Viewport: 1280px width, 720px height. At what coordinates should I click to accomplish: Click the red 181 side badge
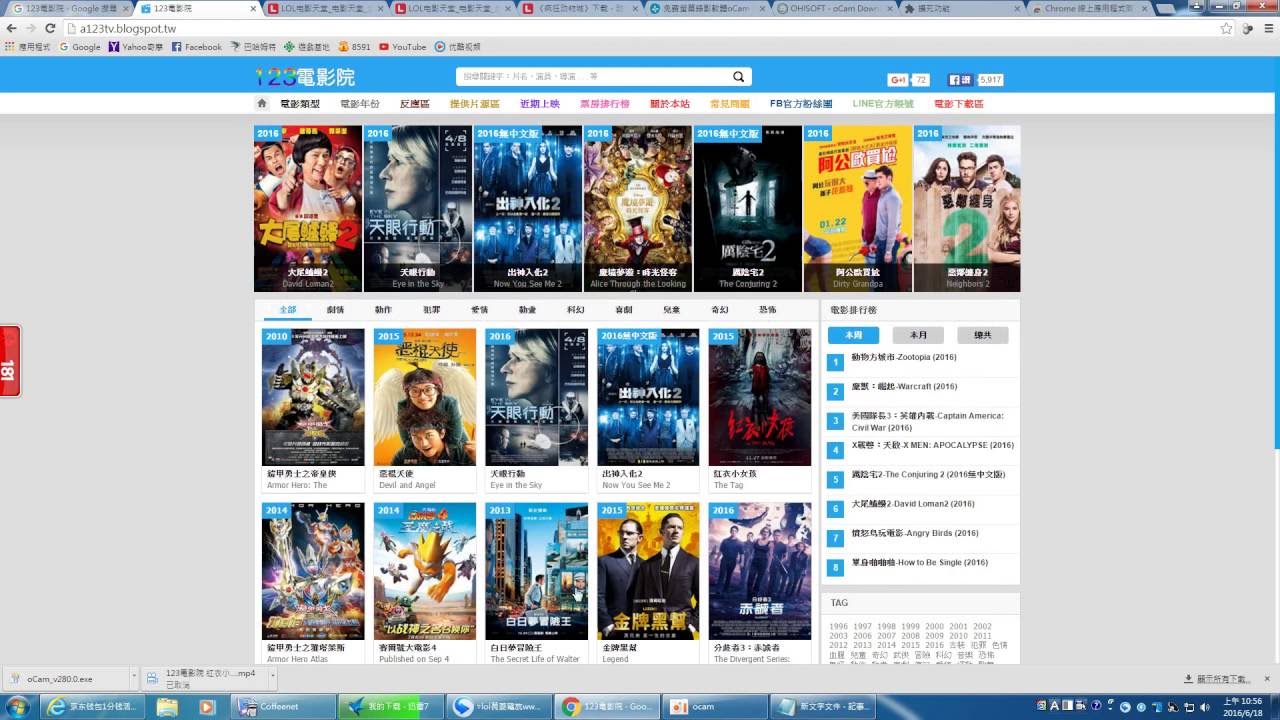pos(9,361)
